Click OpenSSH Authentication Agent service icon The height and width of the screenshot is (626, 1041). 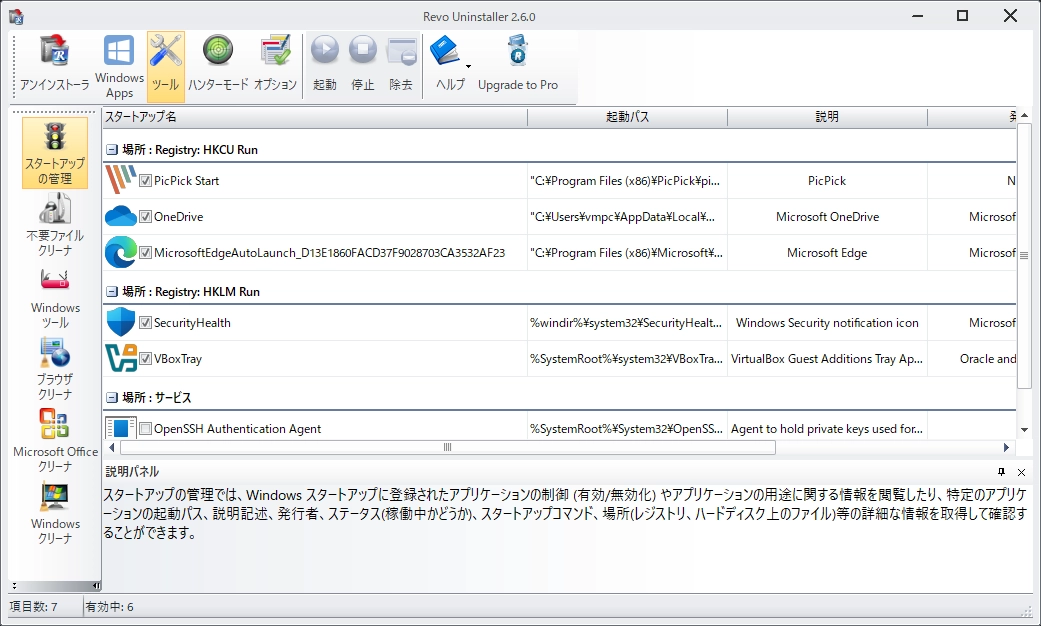click(x=120, y=428)
